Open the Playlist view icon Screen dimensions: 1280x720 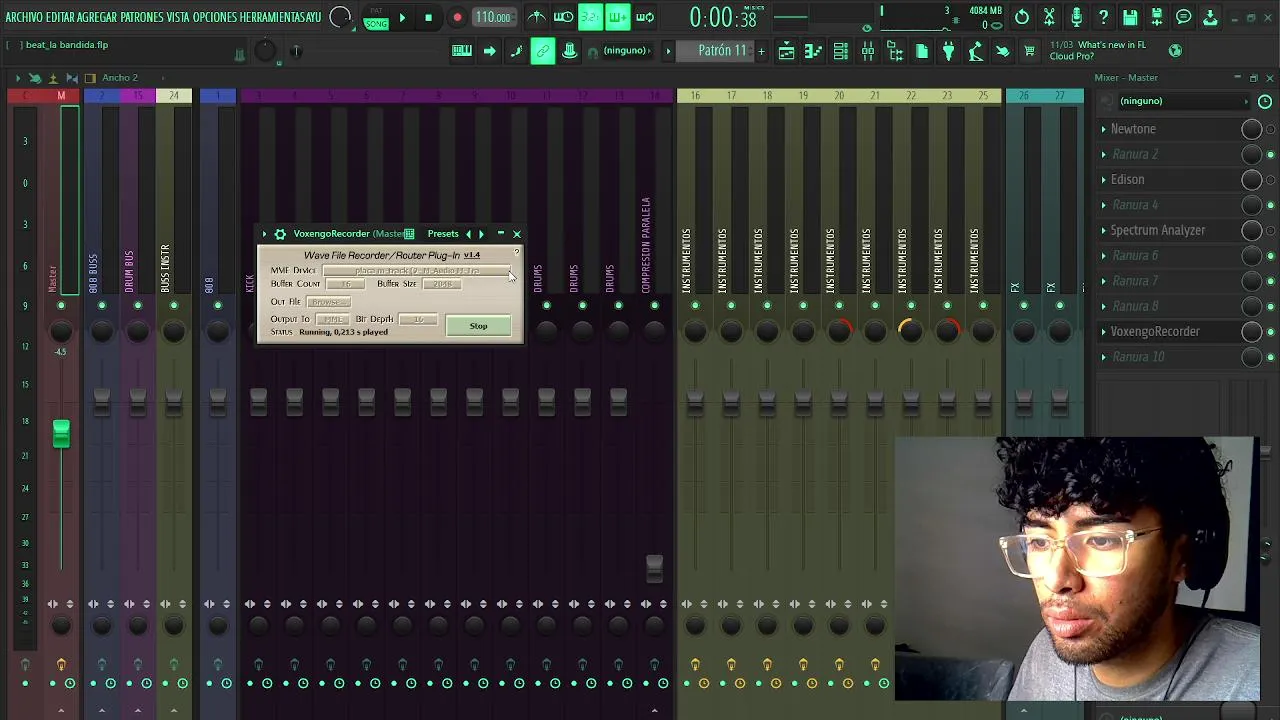click(x=787, y=51)
